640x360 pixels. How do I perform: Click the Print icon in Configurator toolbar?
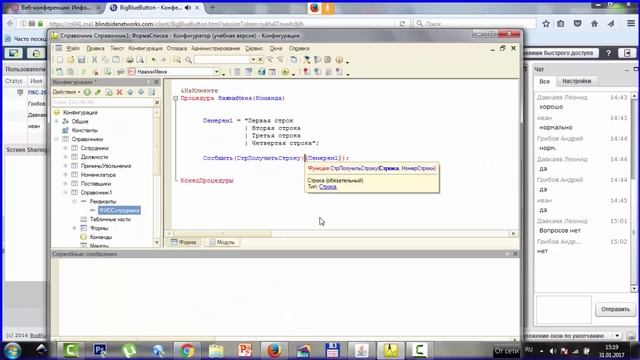click(129, 60)
